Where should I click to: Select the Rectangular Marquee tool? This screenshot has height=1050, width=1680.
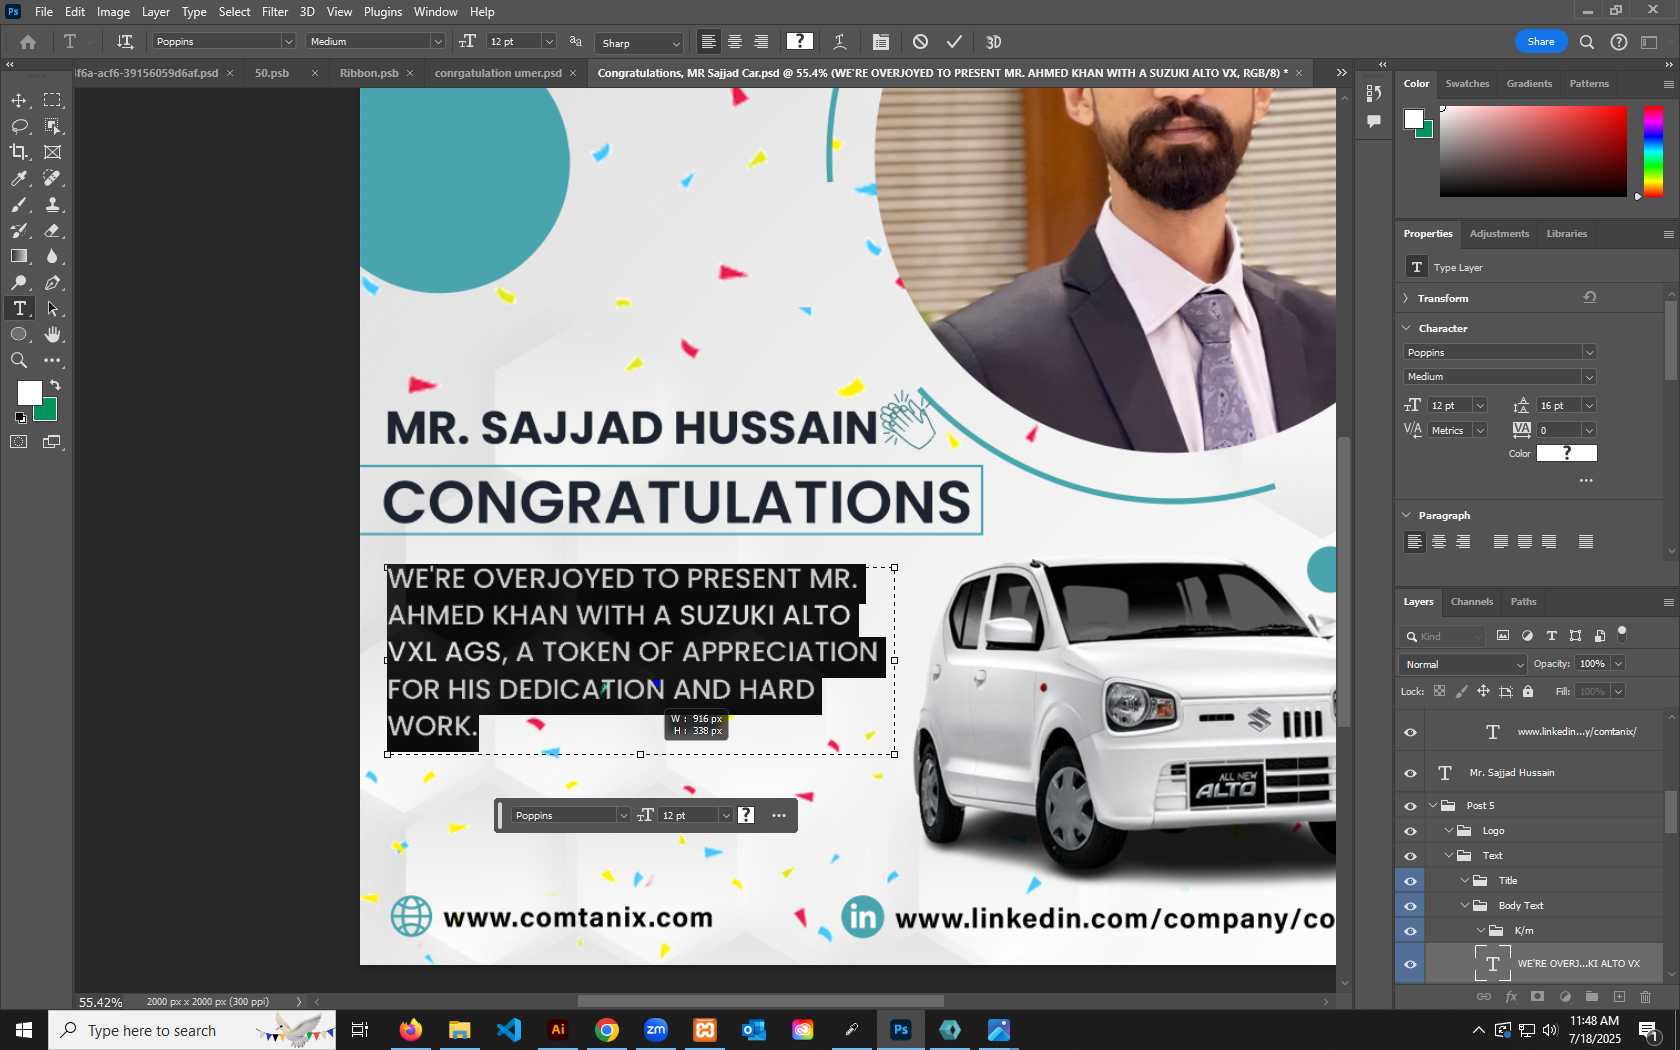point(53,100)
